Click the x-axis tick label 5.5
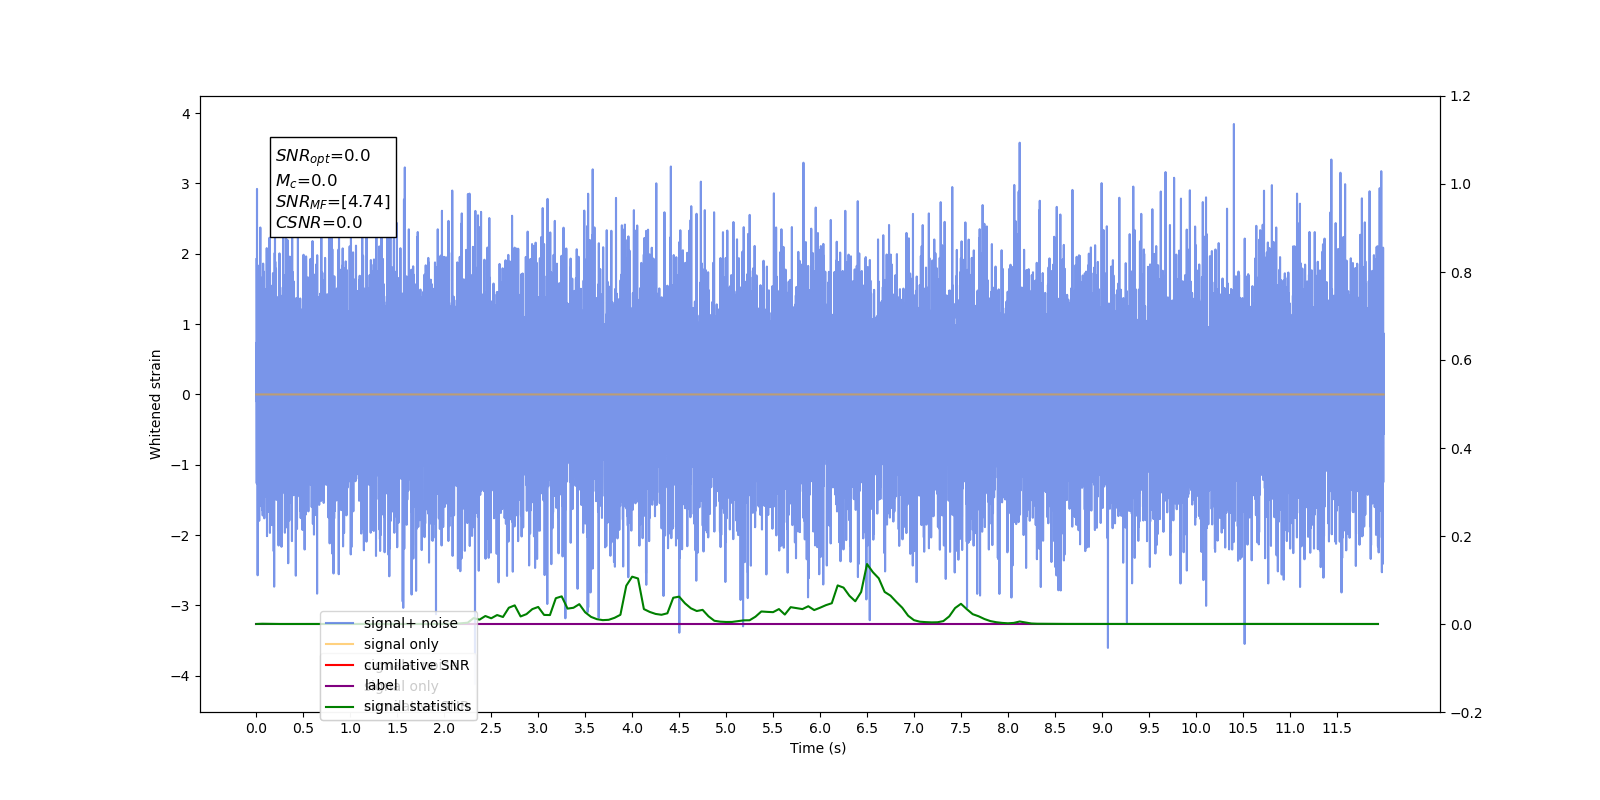This screenshot has width=1600, height=800. 773,728
